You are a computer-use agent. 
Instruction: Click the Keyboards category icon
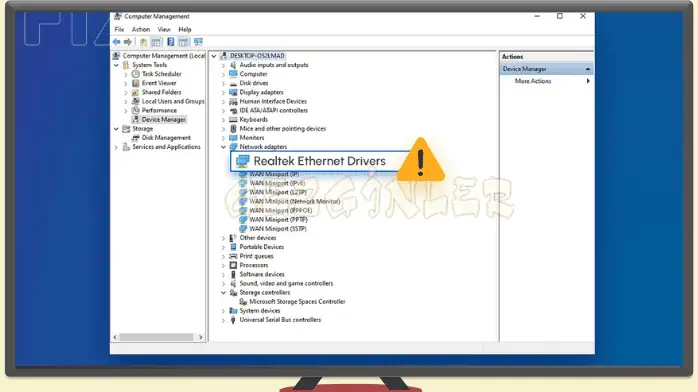(233, 119)
